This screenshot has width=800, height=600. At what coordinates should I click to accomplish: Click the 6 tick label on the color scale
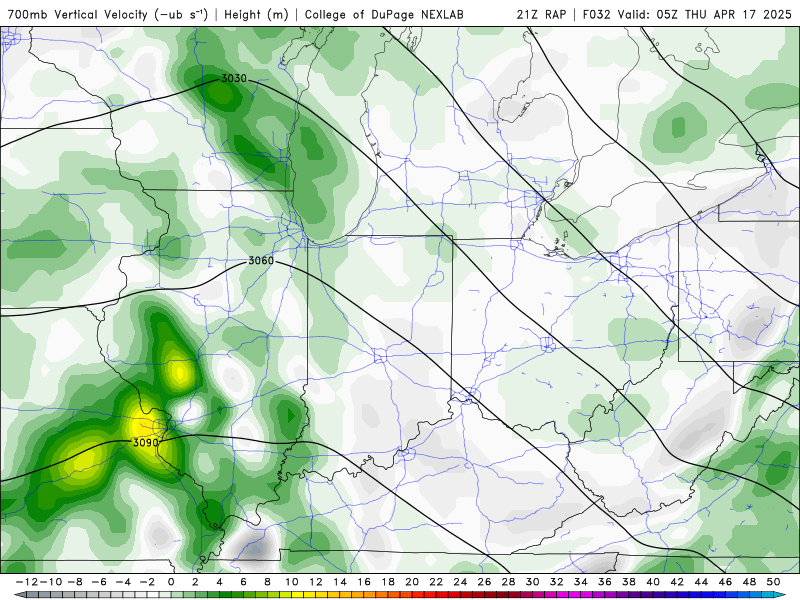pyautogui.click(x=243, y=582)
